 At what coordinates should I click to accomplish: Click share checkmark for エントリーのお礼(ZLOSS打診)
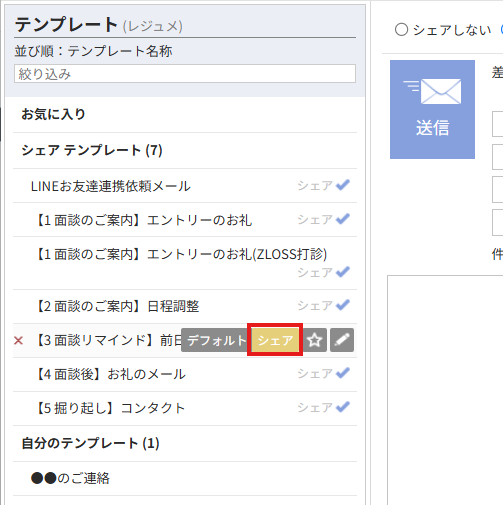[x=343, y=272]
